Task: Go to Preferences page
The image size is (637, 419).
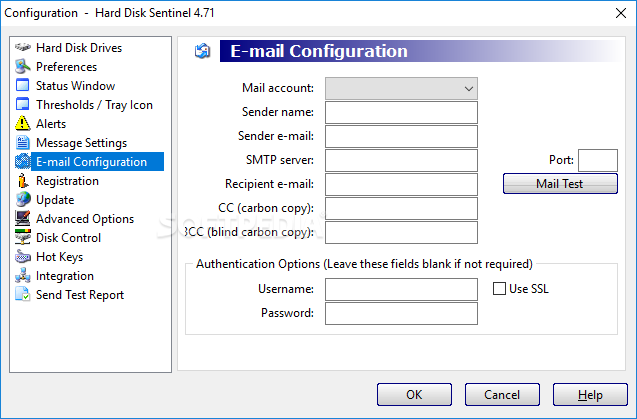Action: 66,67
